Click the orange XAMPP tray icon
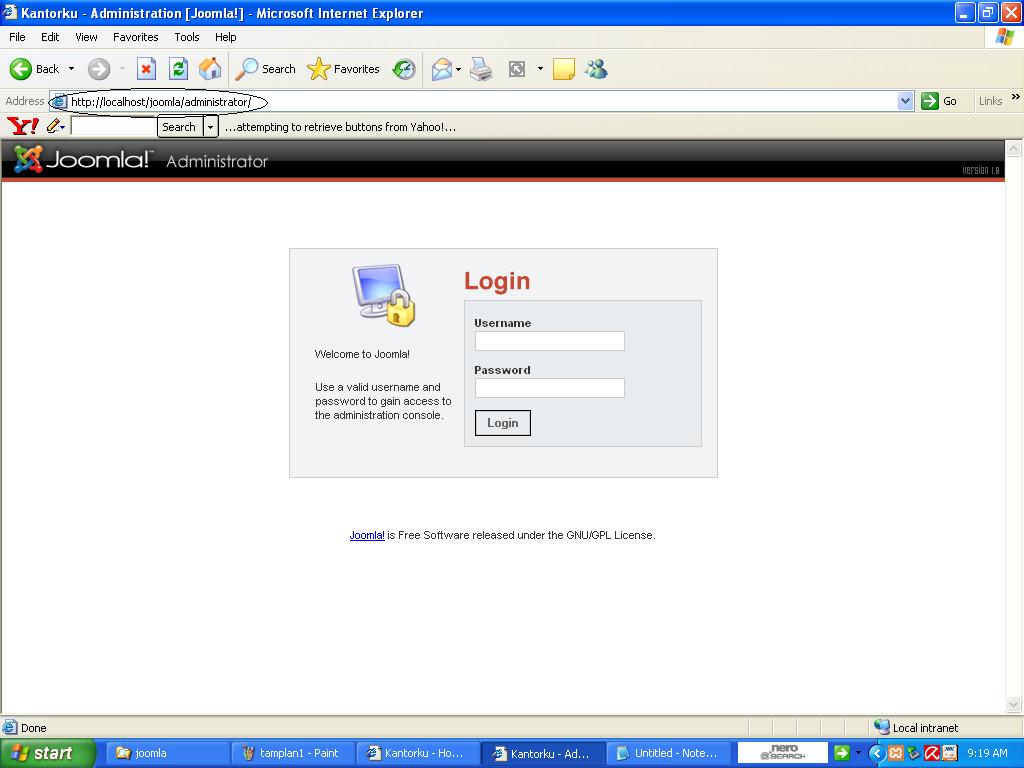The width and height of the screenshot is (1024, 768). 895,753
